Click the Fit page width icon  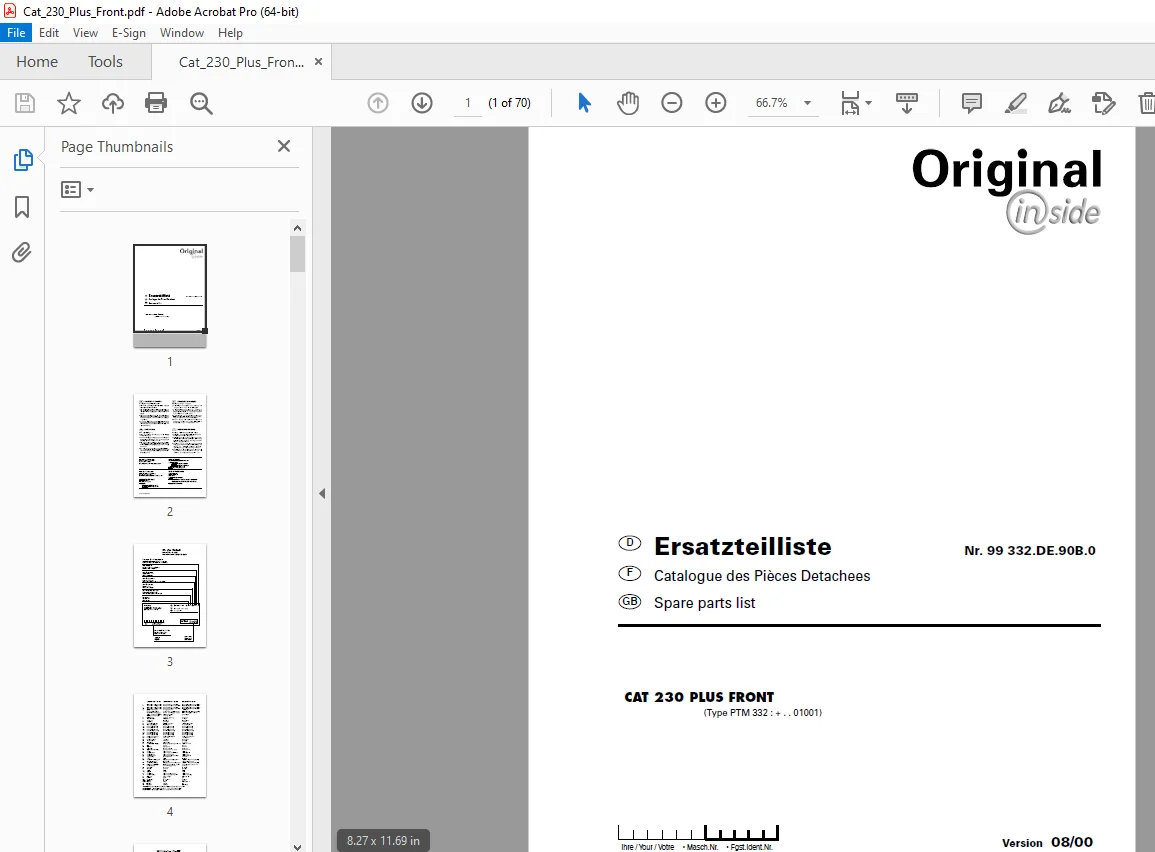click(x=850, y=103)
